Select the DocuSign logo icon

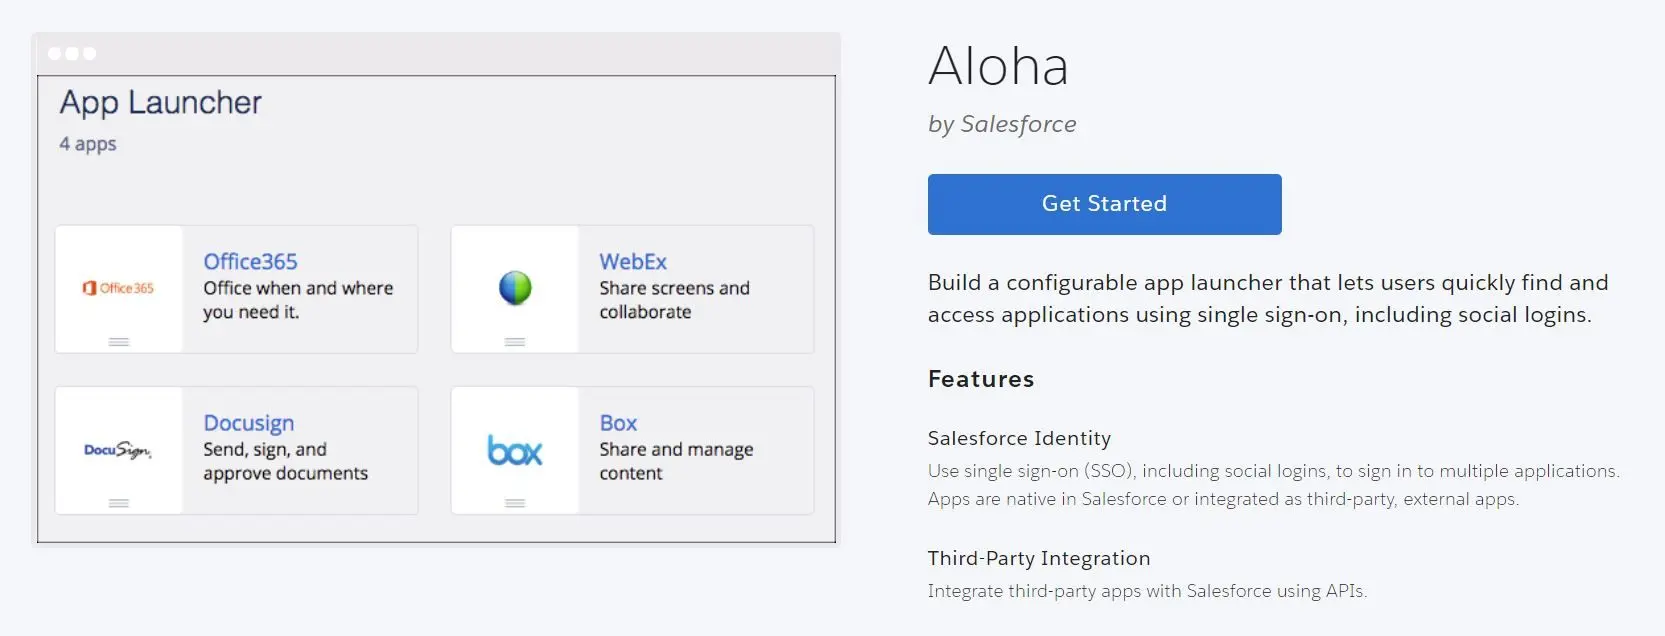(118, 450)
